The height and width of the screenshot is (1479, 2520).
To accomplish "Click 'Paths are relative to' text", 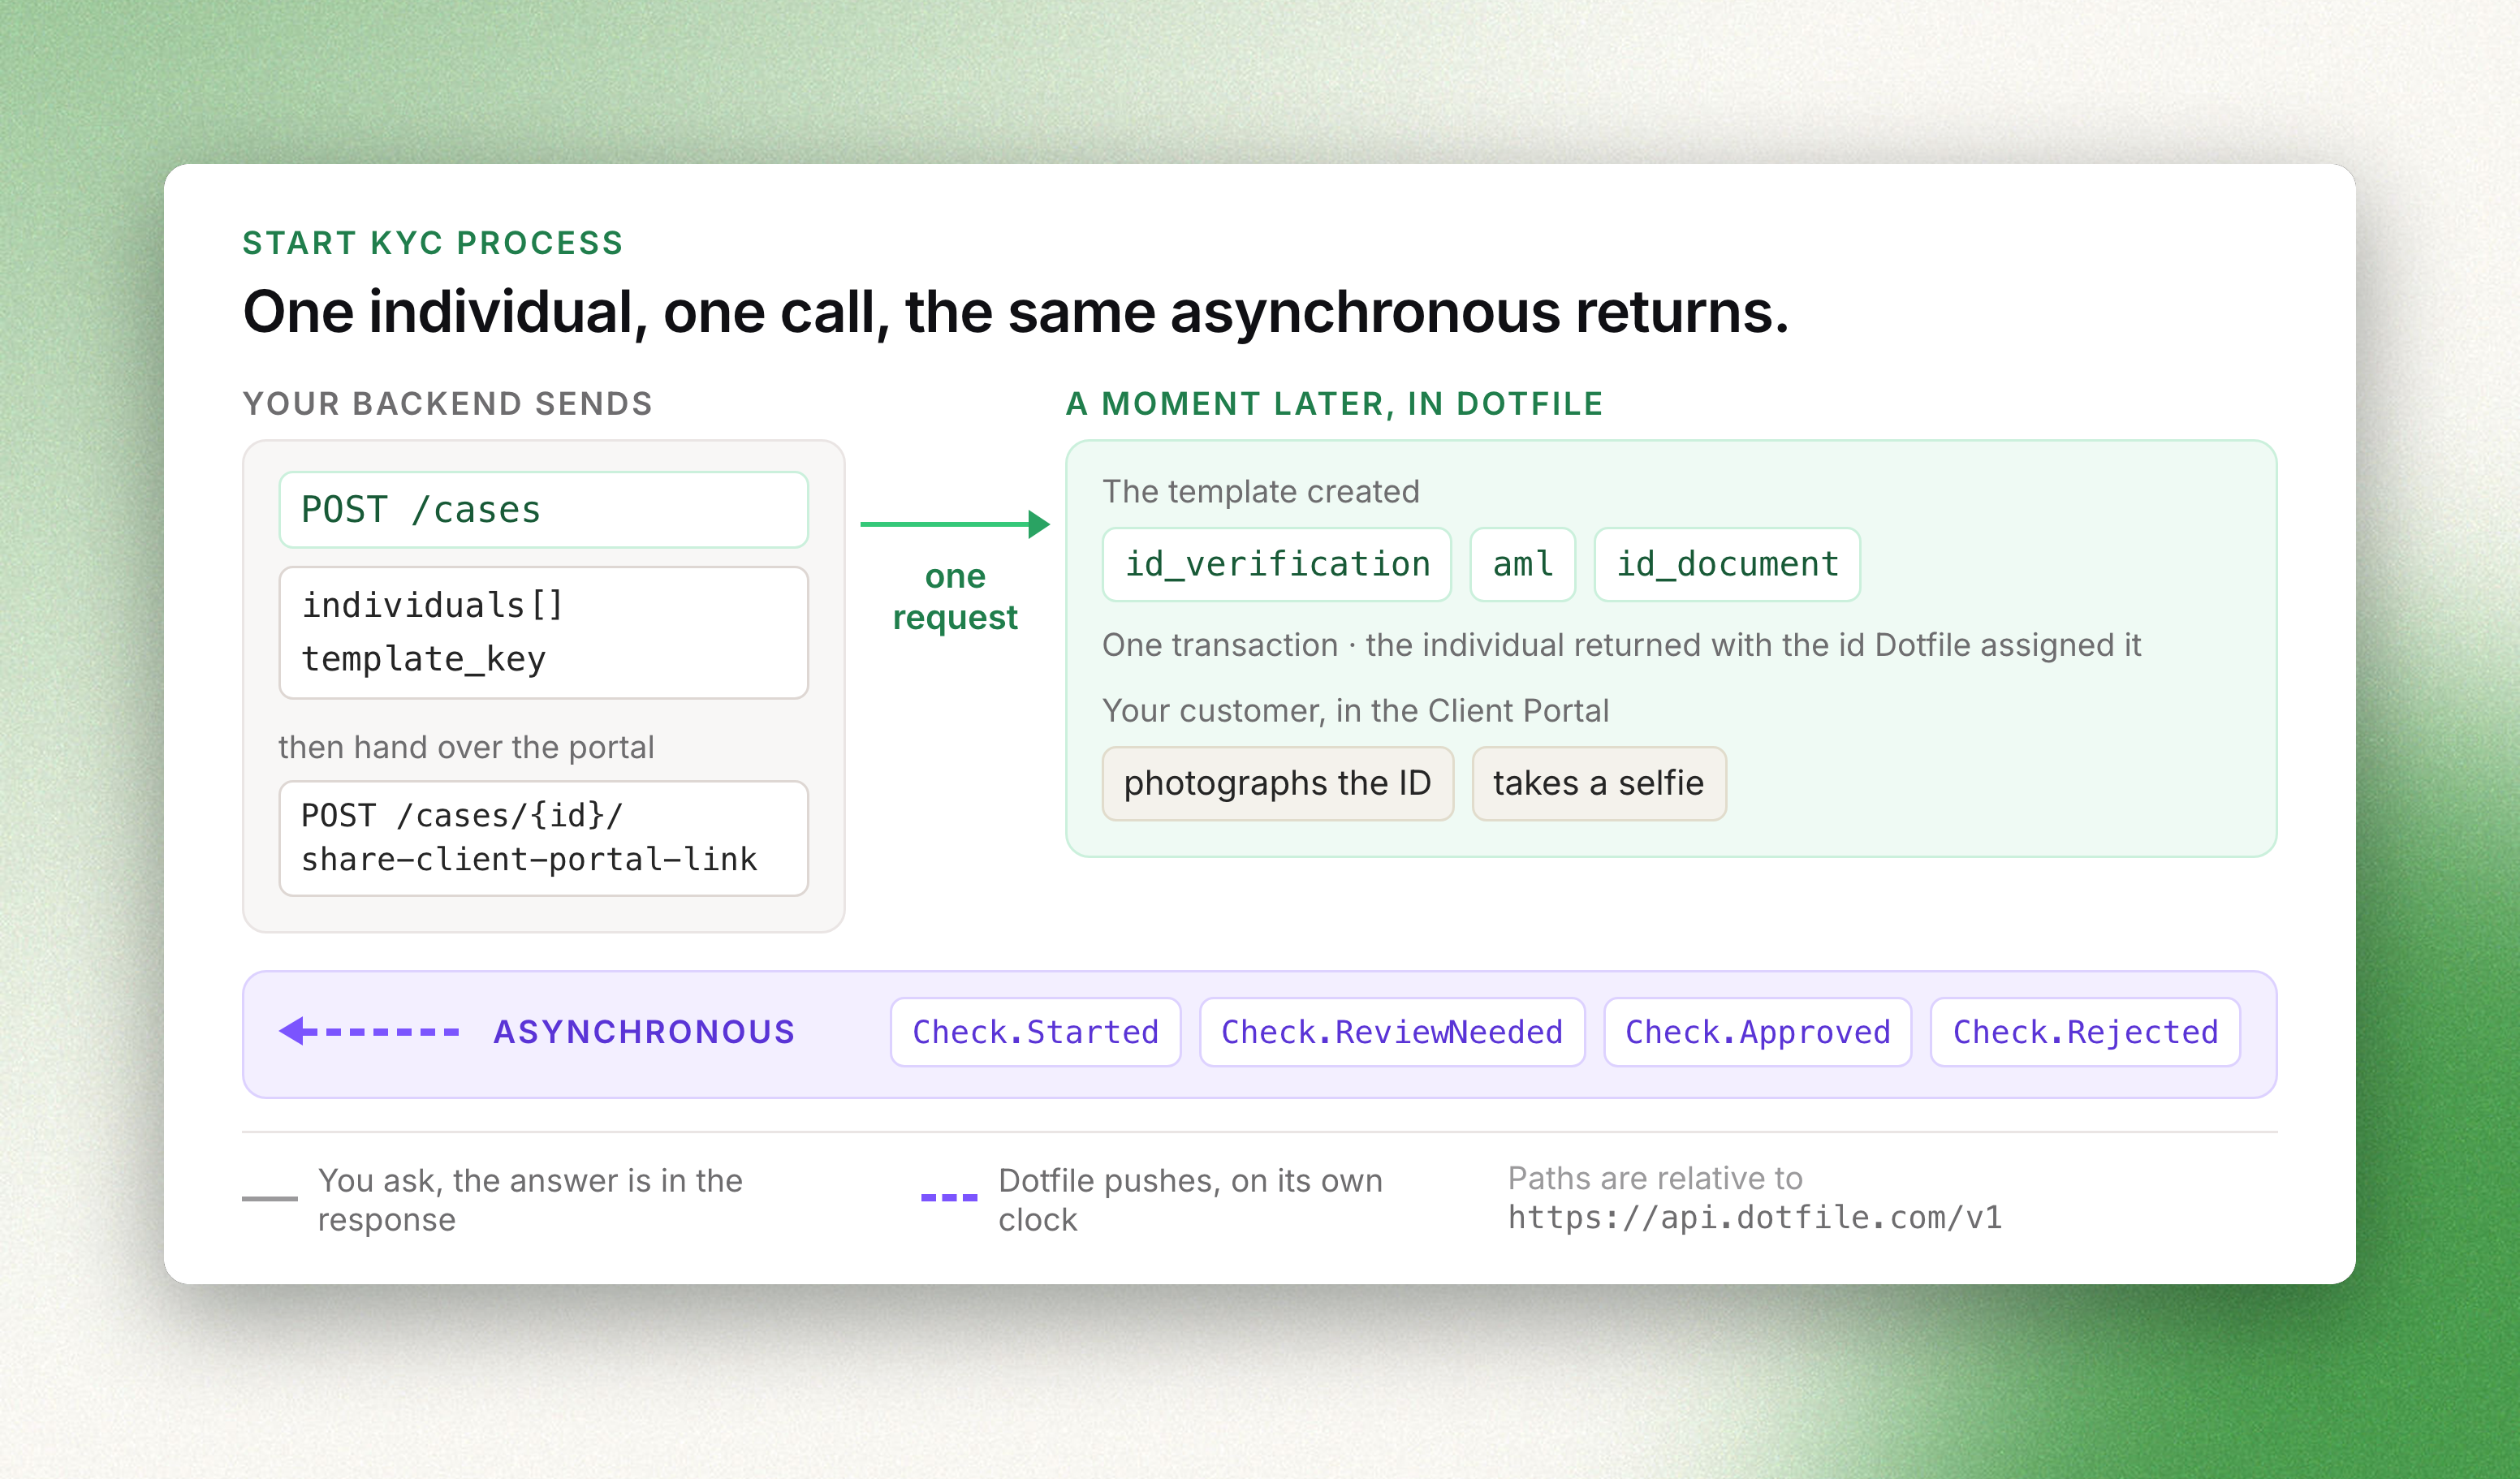I will (1655, 1178).
